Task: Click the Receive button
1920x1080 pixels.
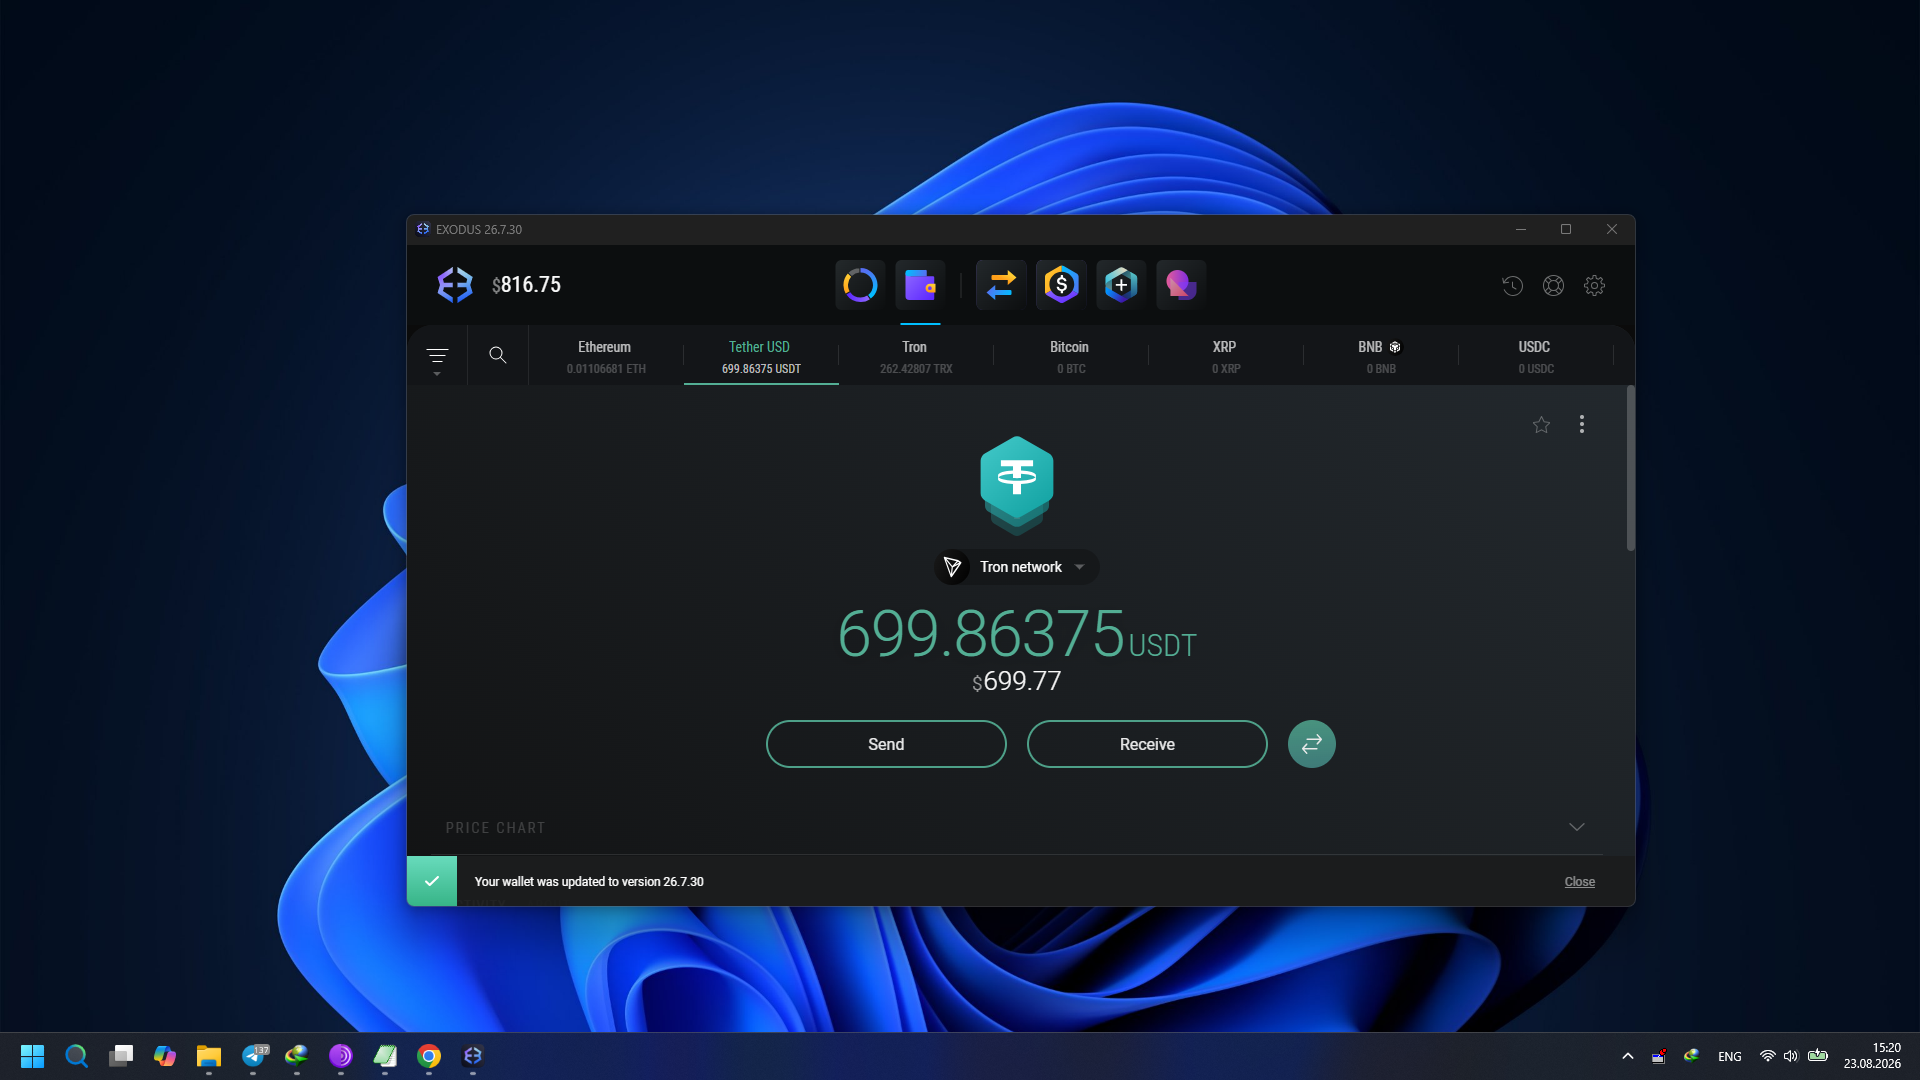Action: 1147,744
